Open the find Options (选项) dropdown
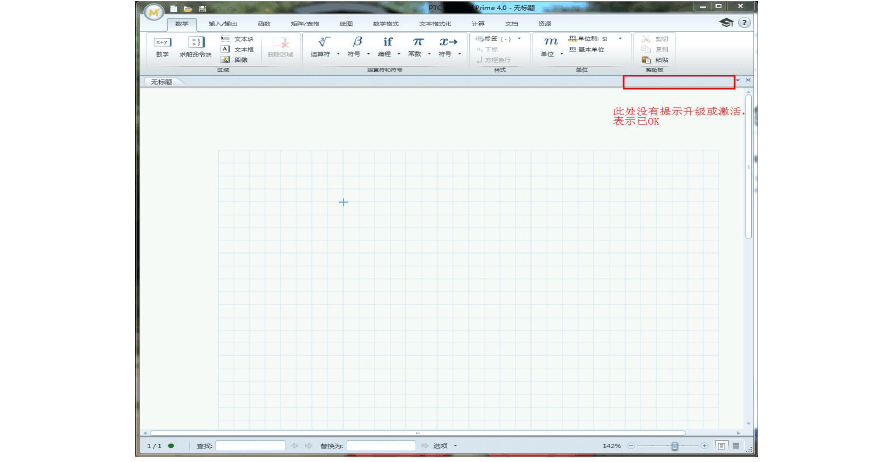The width and height of the screenshot is (892, 462). point(445,446)
